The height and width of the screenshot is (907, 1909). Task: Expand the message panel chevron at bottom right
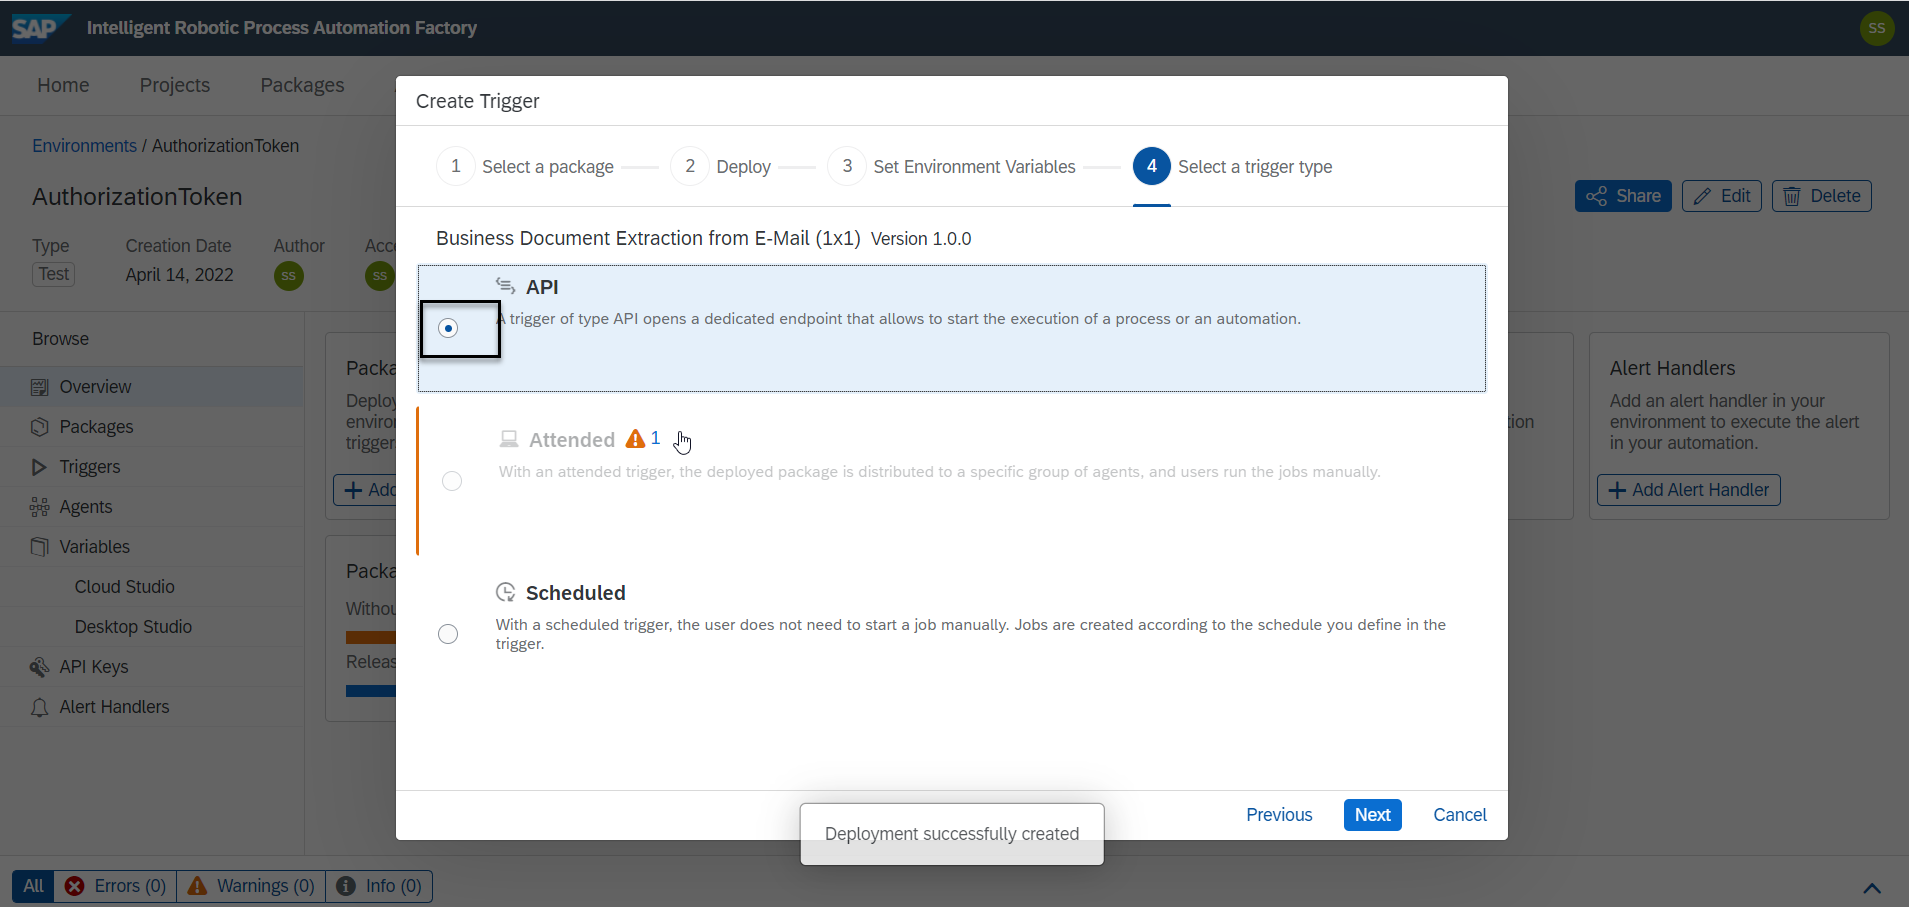coord(1872,887)
